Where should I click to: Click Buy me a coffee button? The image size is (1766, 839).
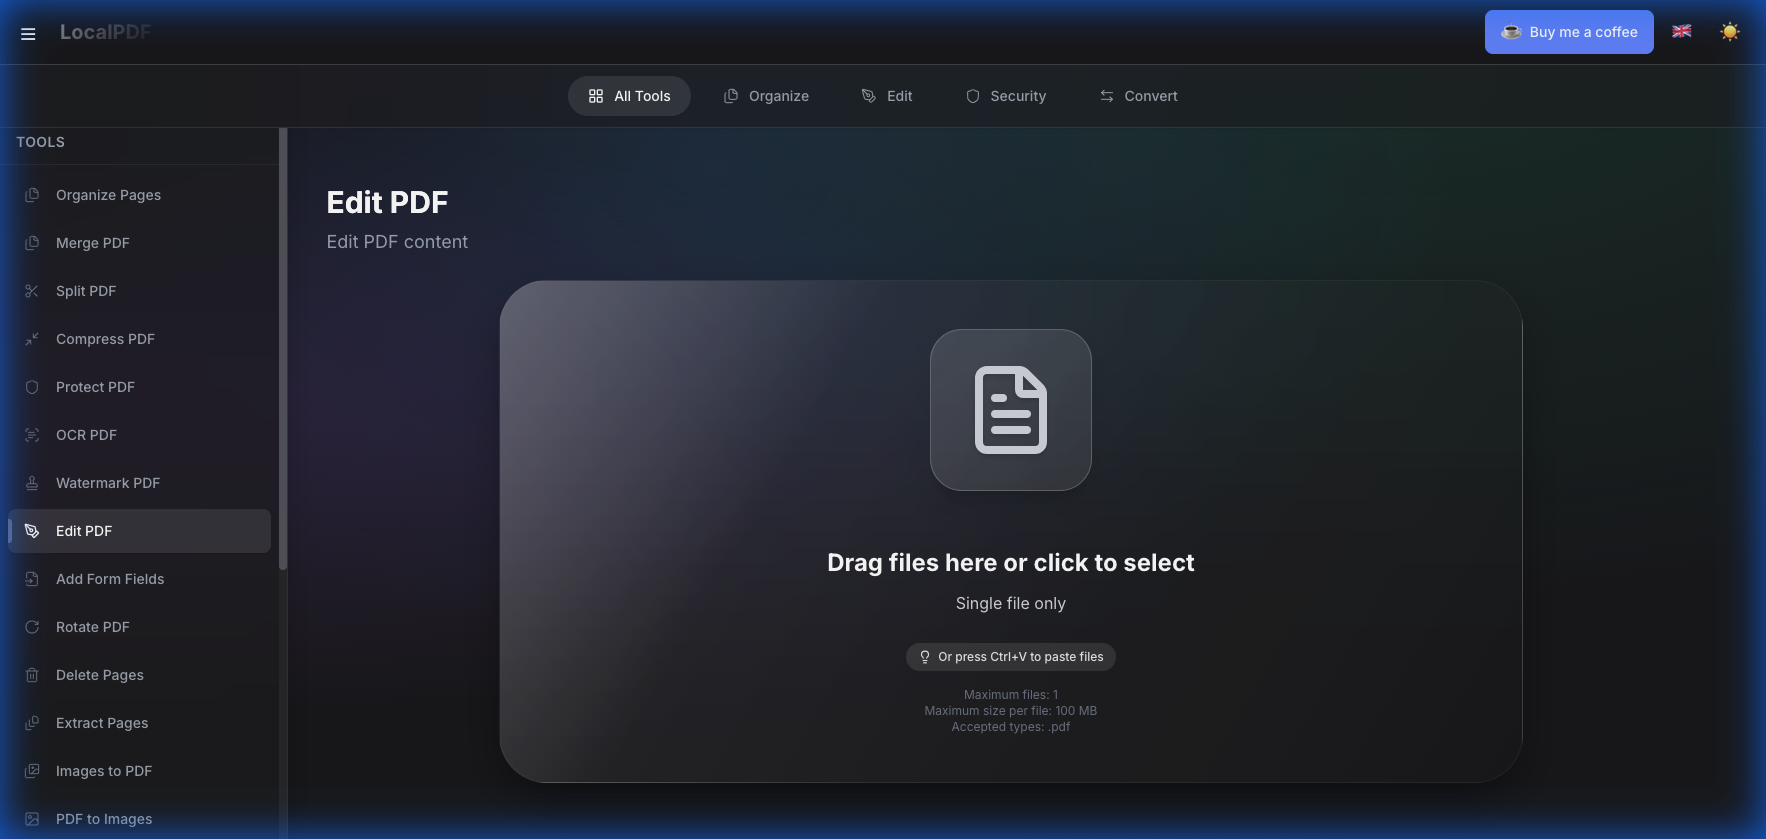point(1569,32)
